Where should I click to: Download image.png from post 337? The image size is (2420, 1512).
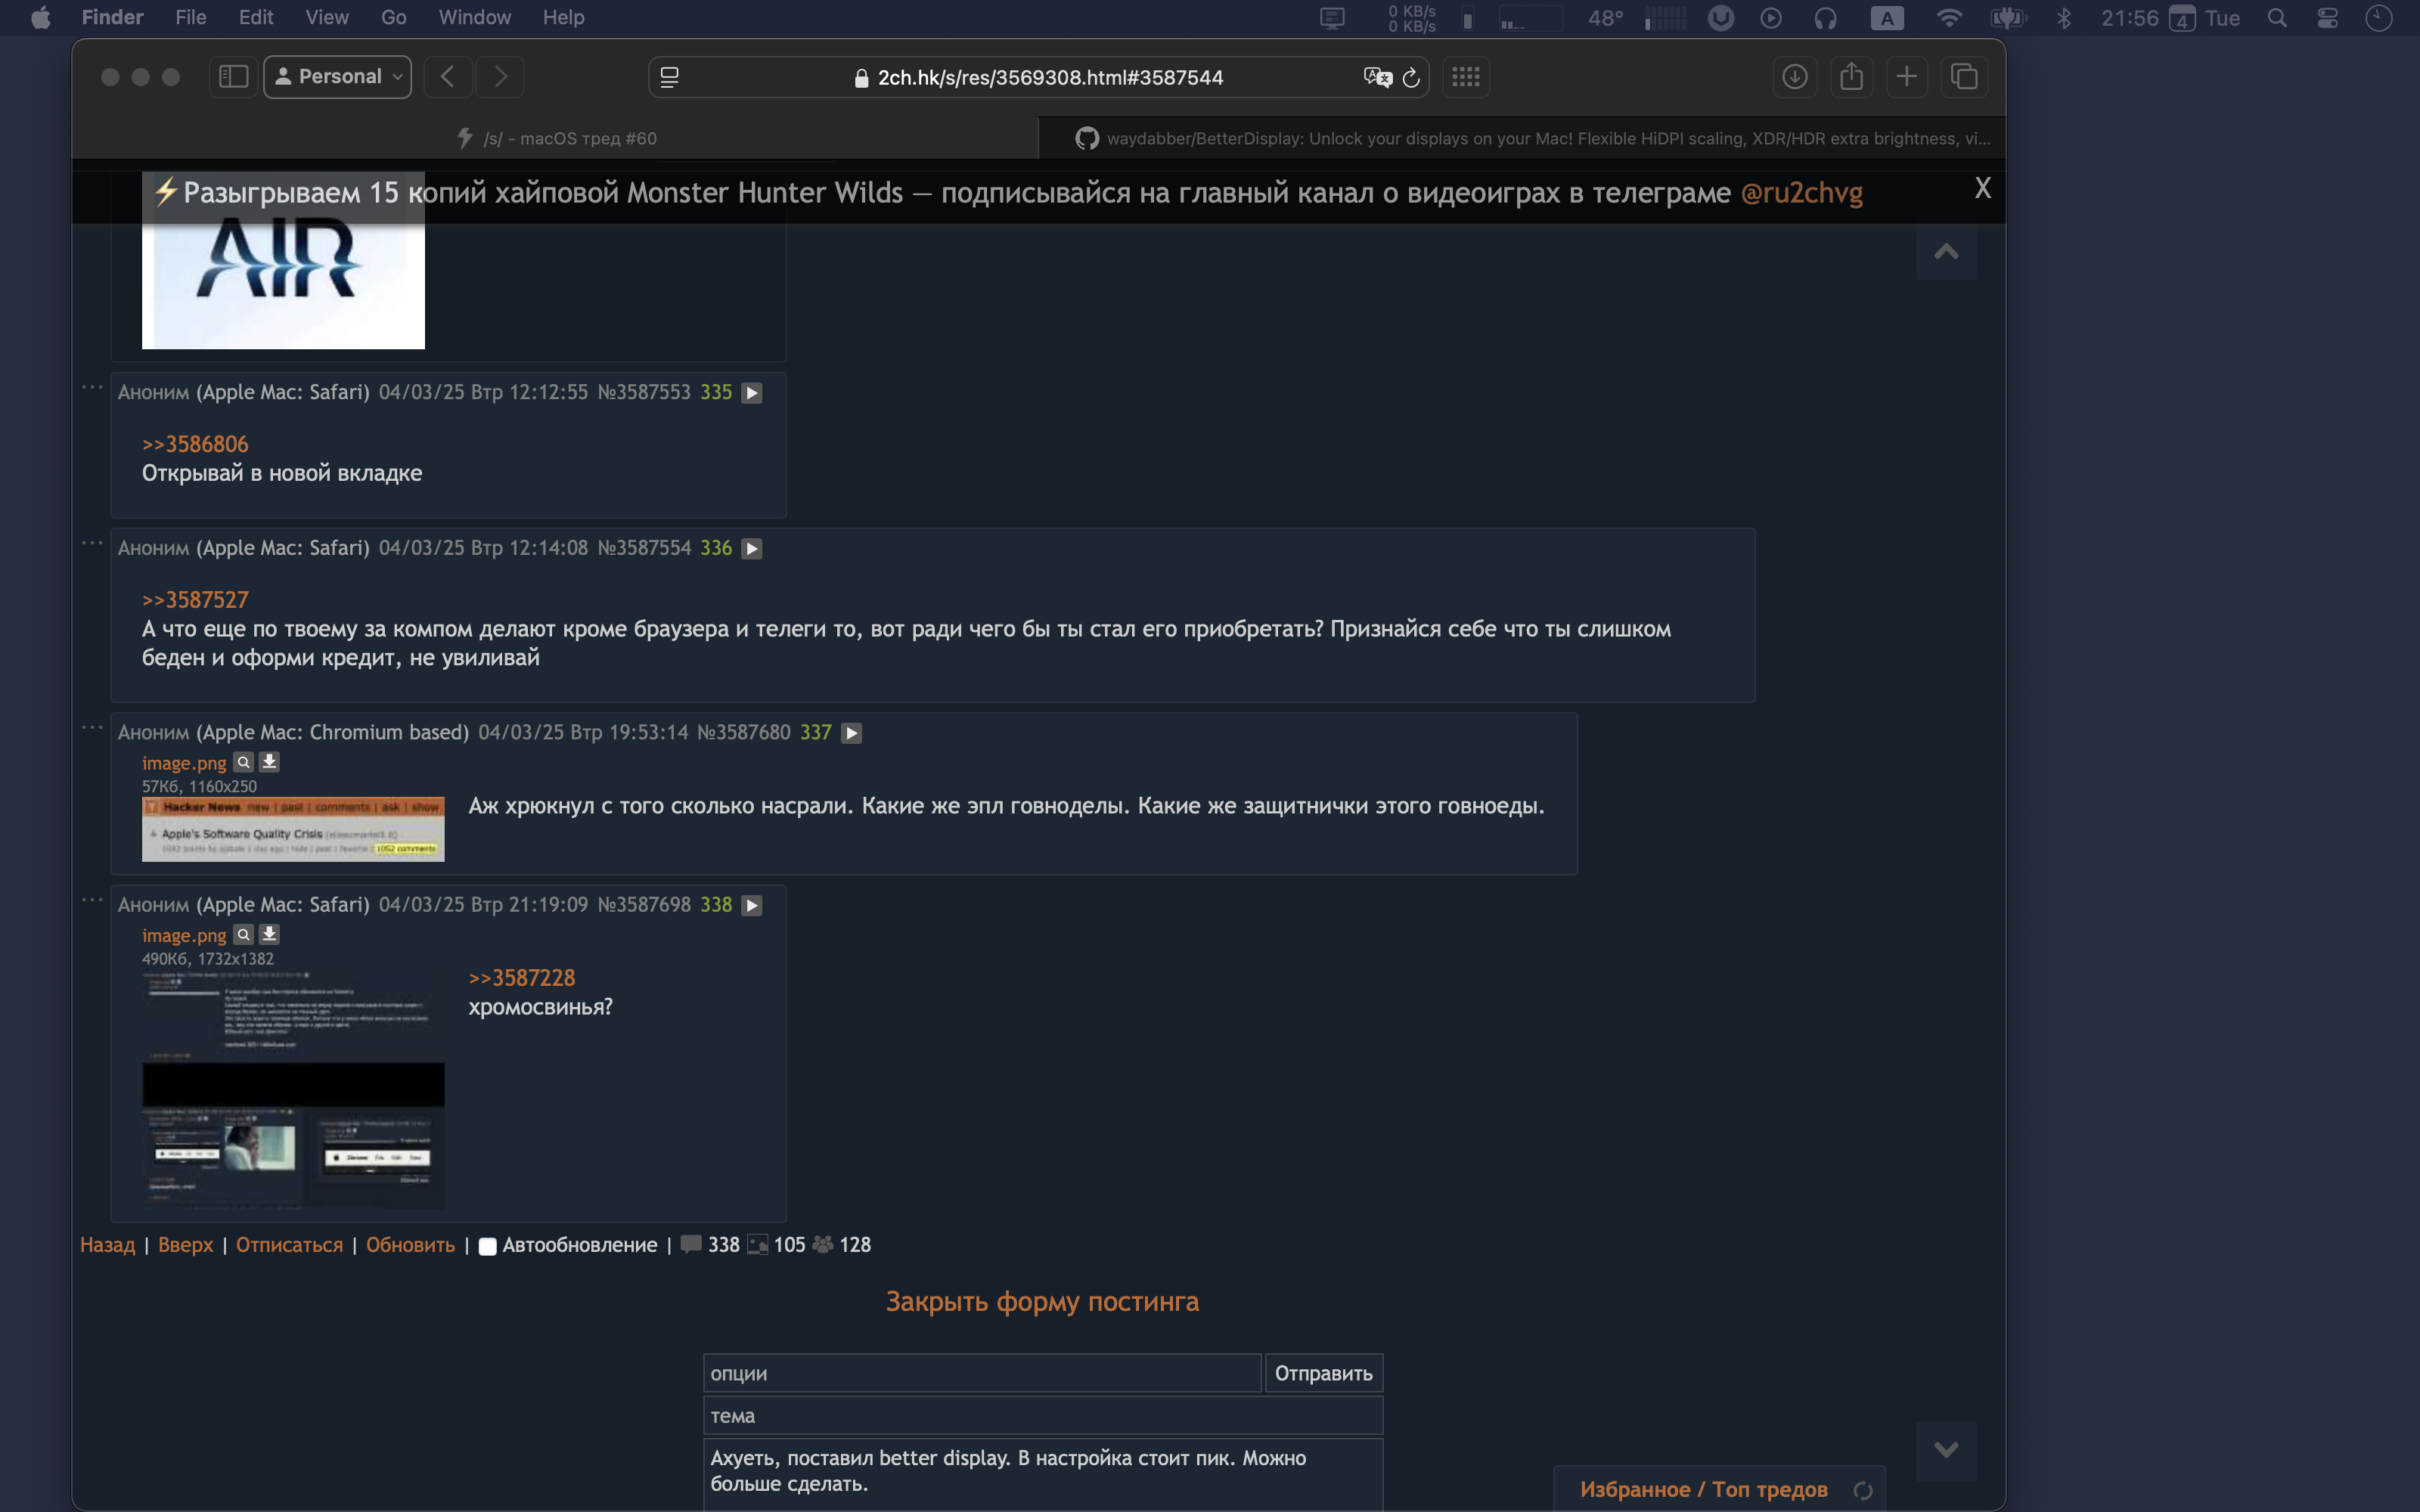[x=269, y=762]
